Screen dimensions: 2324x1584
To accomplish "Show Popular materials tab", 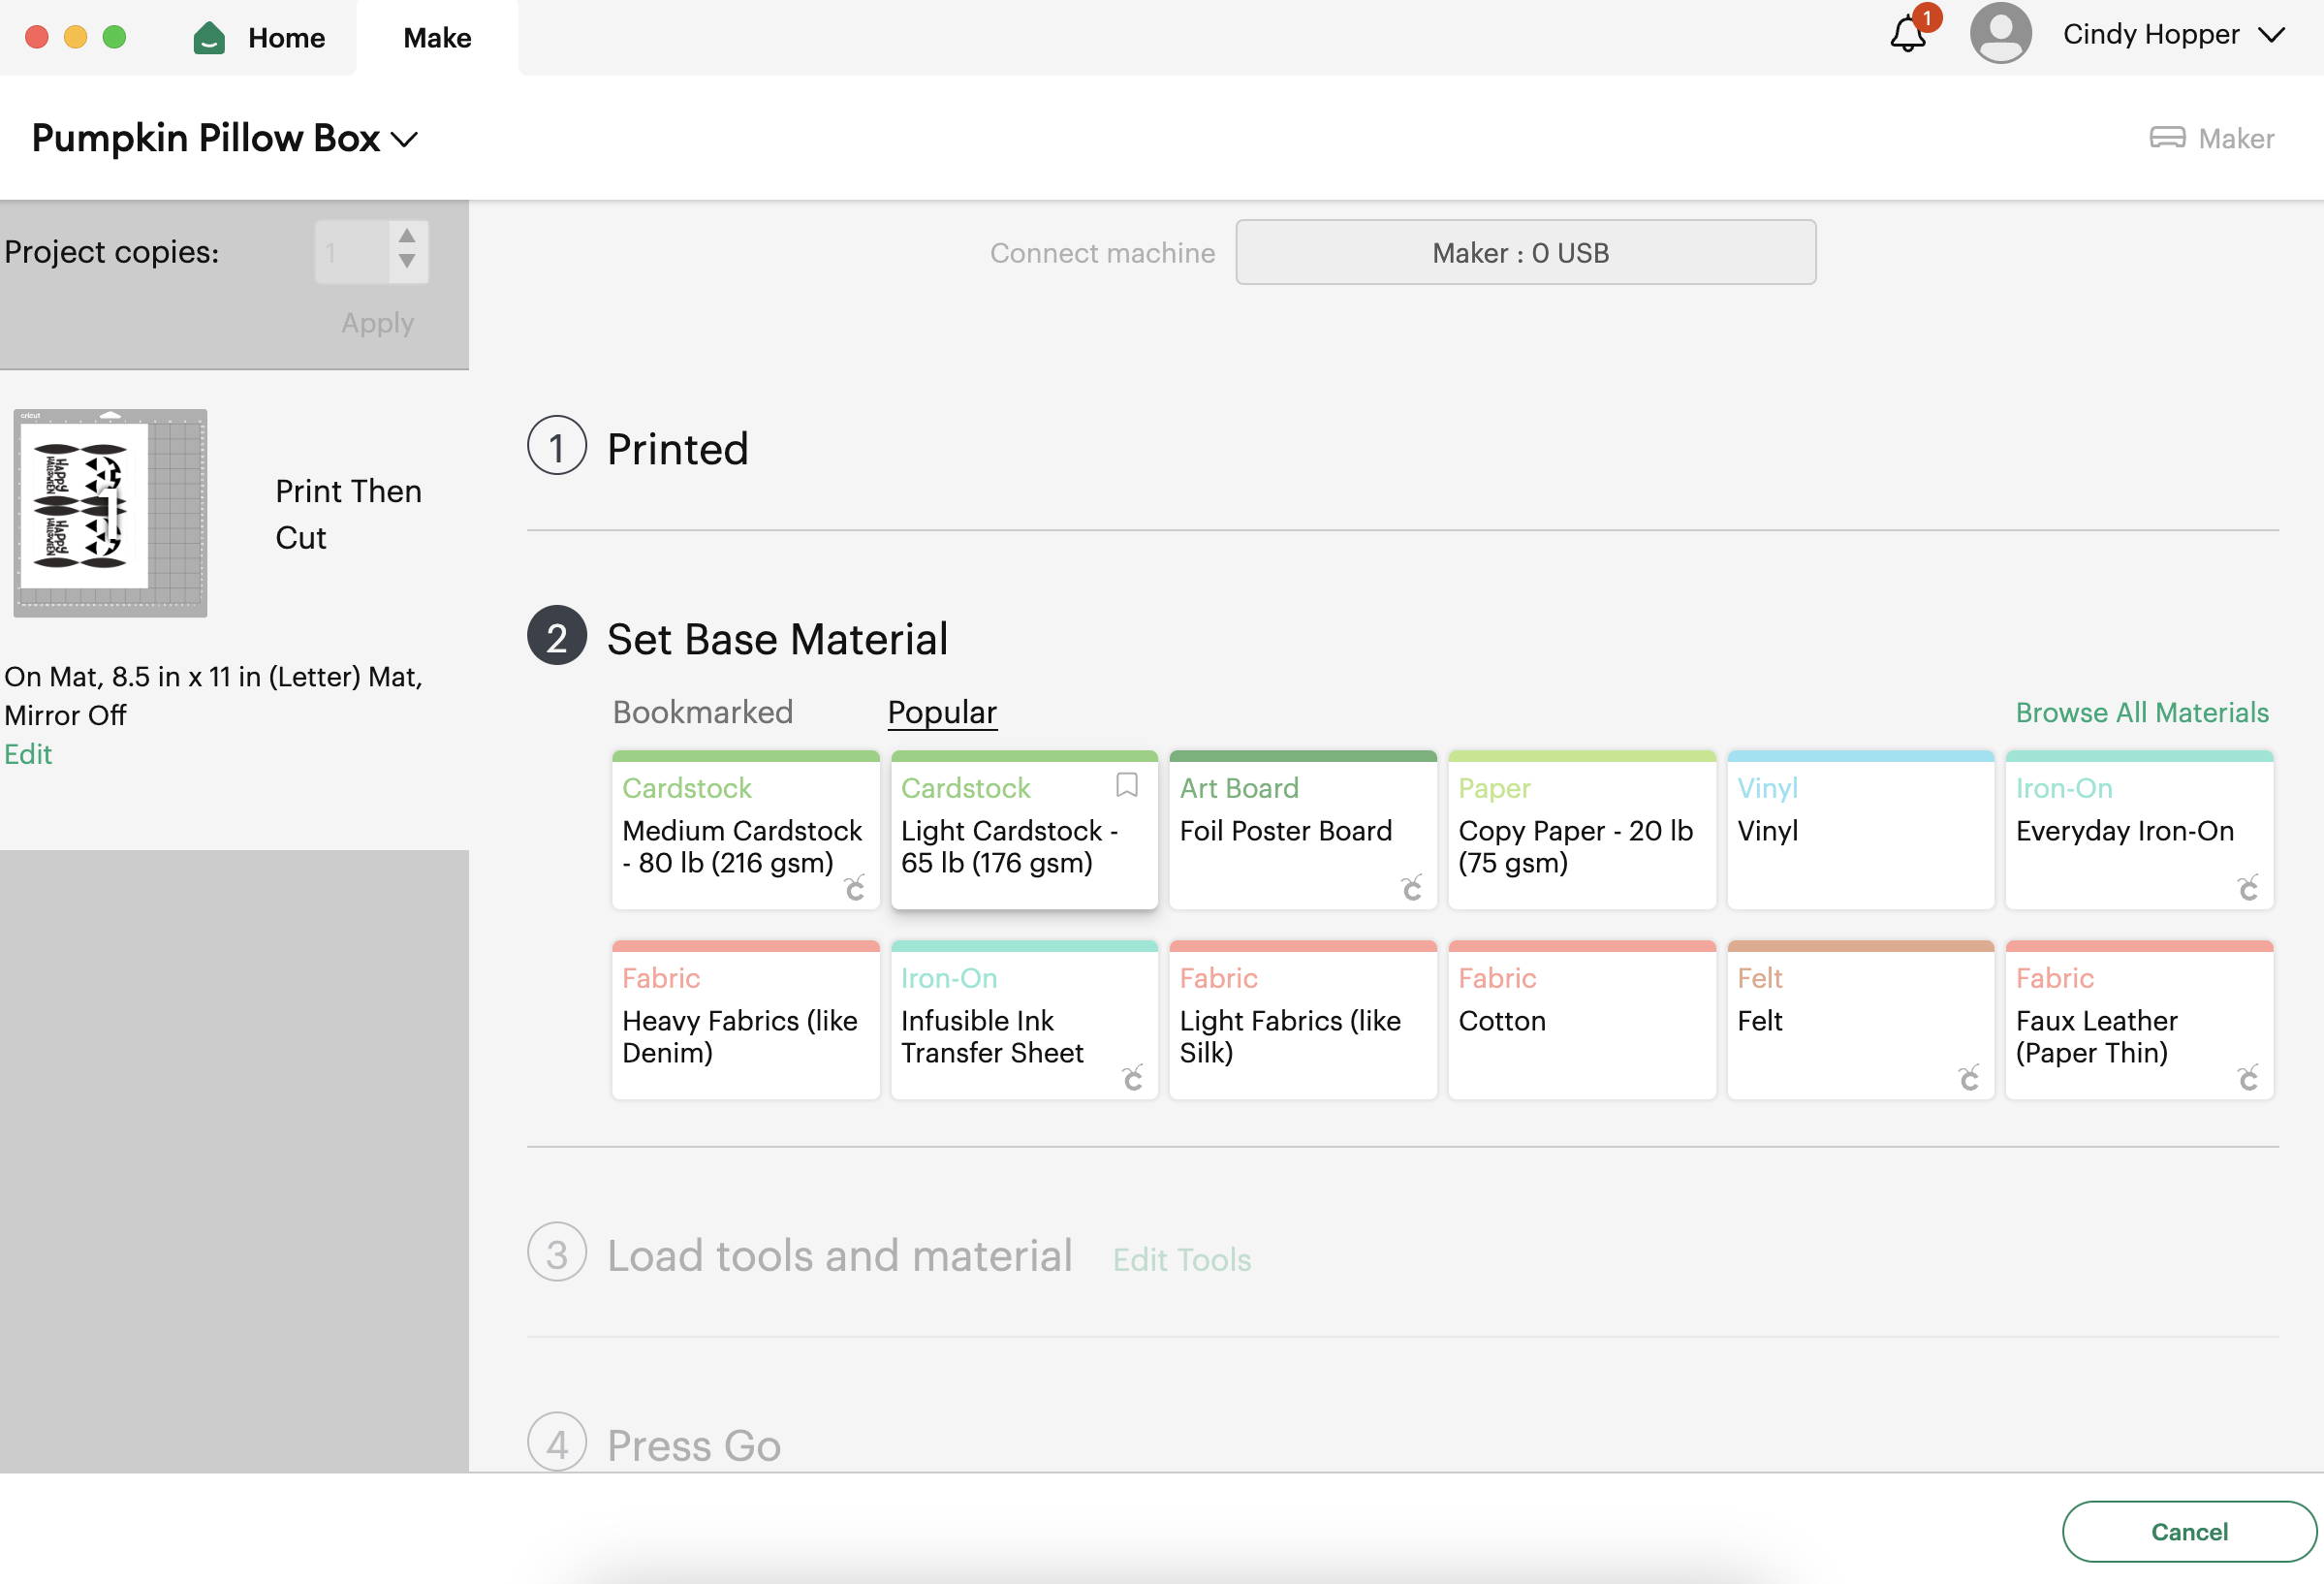I will coord(942,712).
